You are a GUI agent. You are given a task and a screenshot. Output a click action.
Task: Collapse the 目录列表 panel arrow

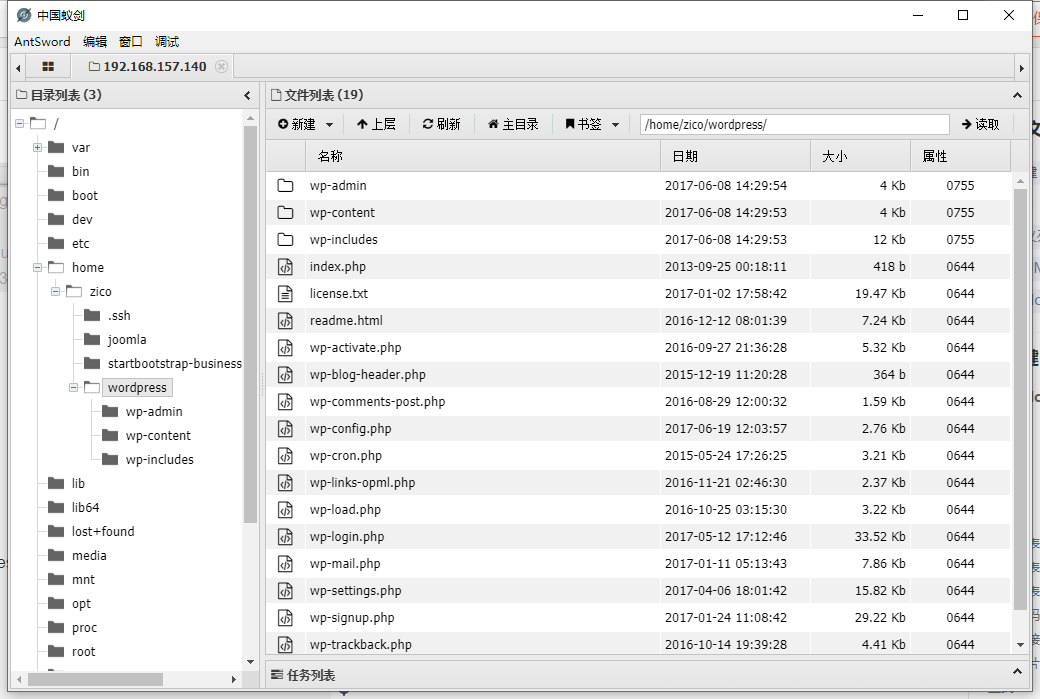click(247, 95)
